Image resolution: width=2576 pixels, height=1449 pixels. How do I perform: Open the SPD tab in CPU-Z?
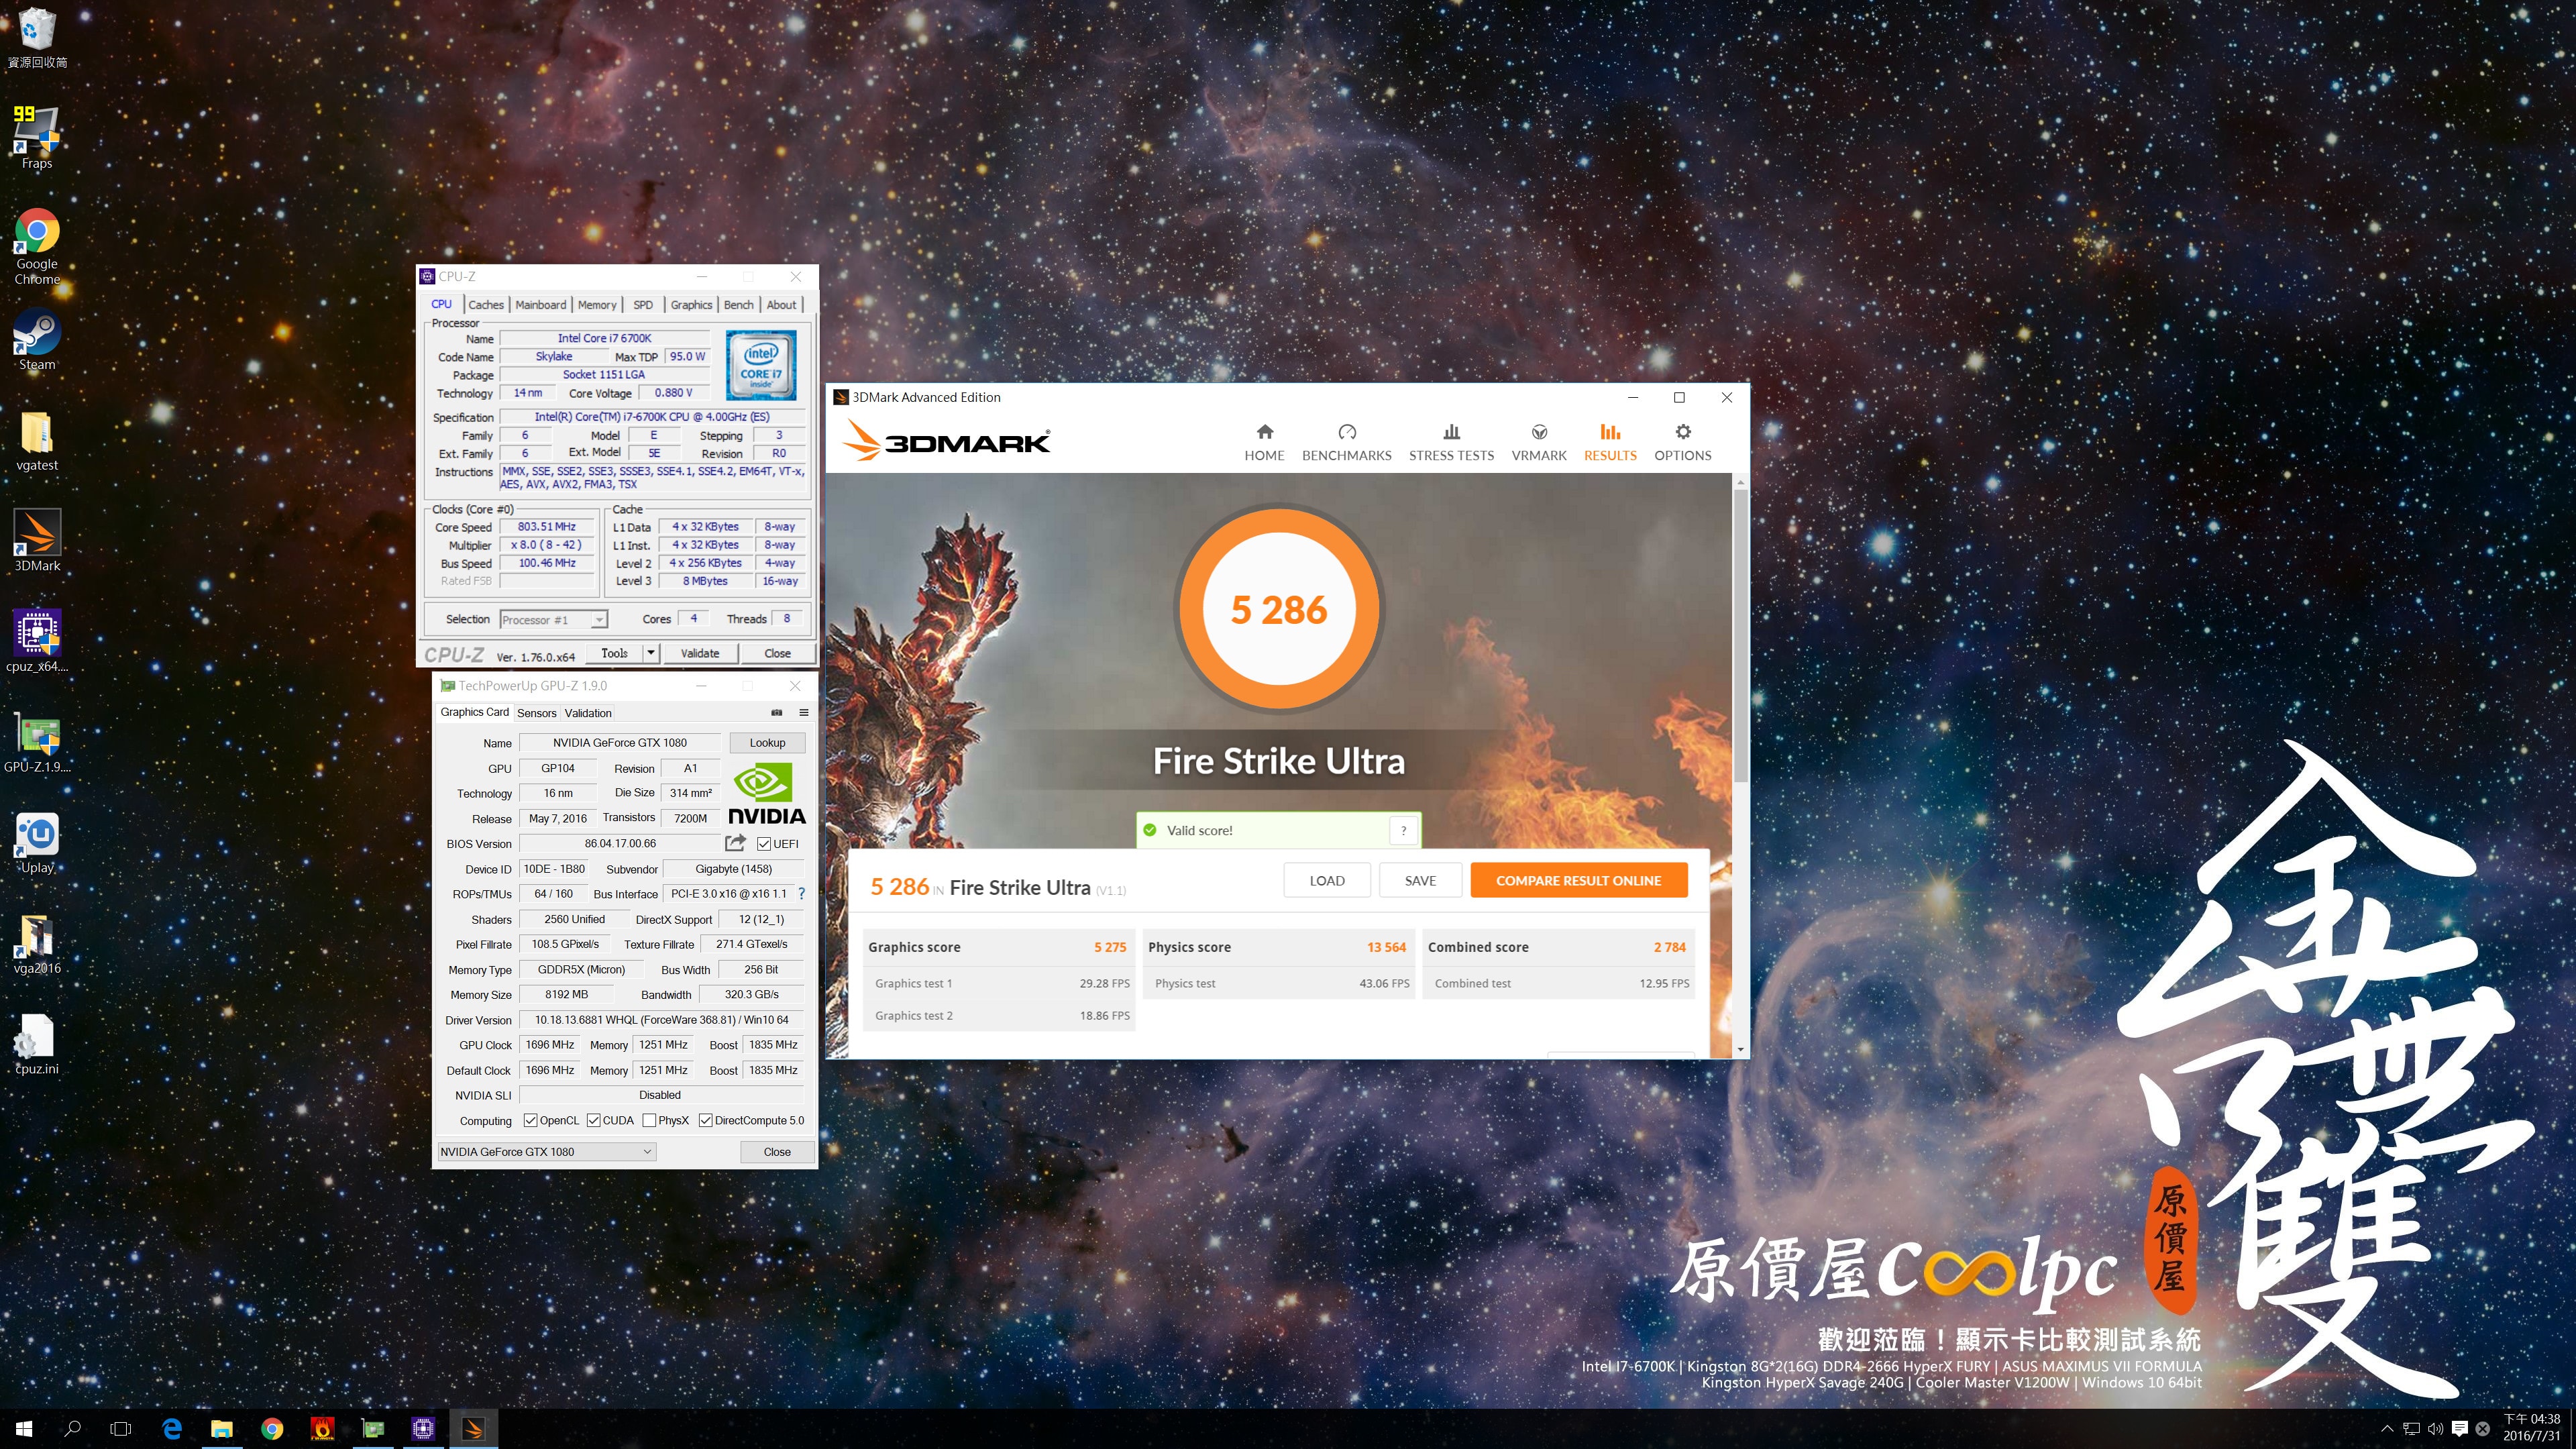pyautogui.click(x=643, y=305)
